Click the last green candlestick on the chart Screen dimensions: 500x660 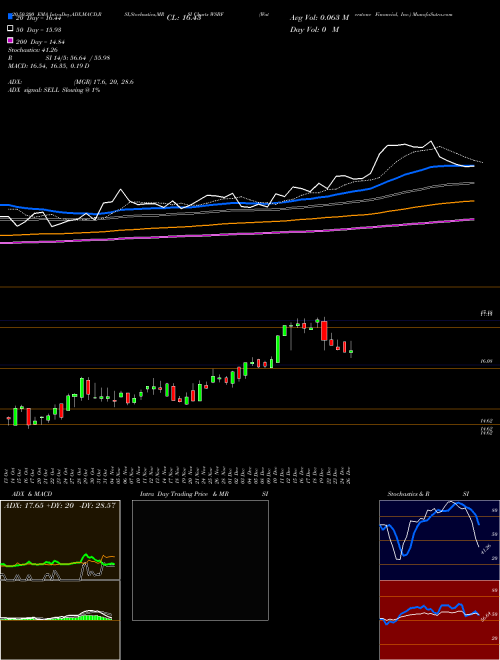tap(351, 351)
